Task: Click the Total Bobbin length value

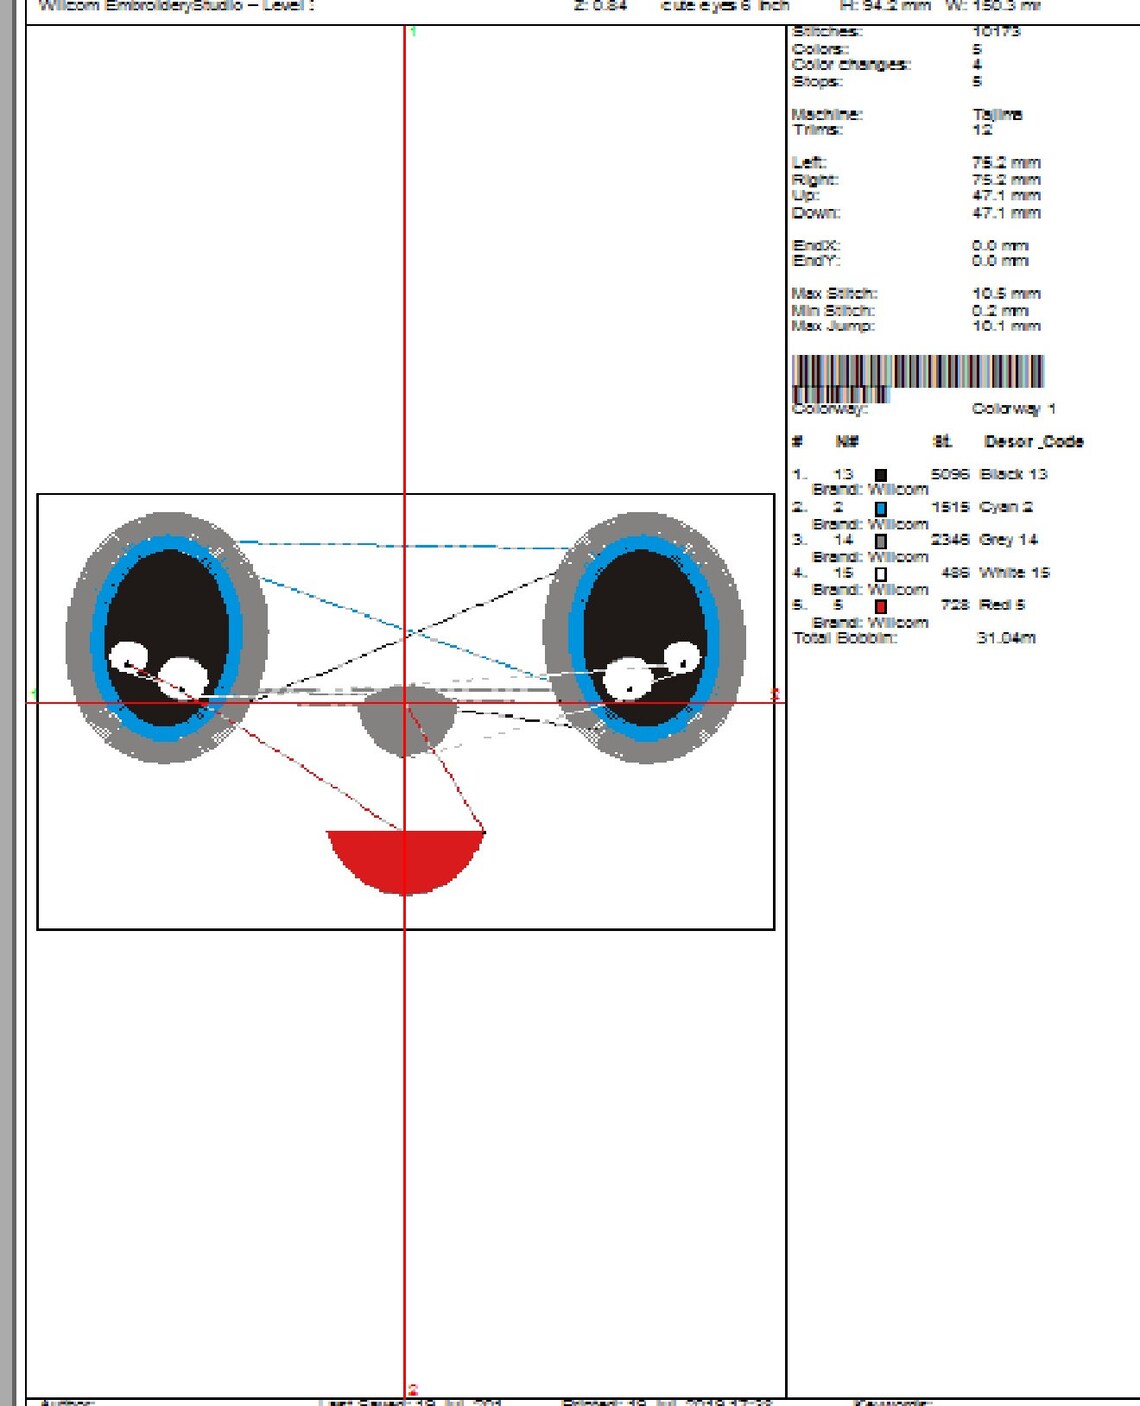Action: coord(1006,638)
